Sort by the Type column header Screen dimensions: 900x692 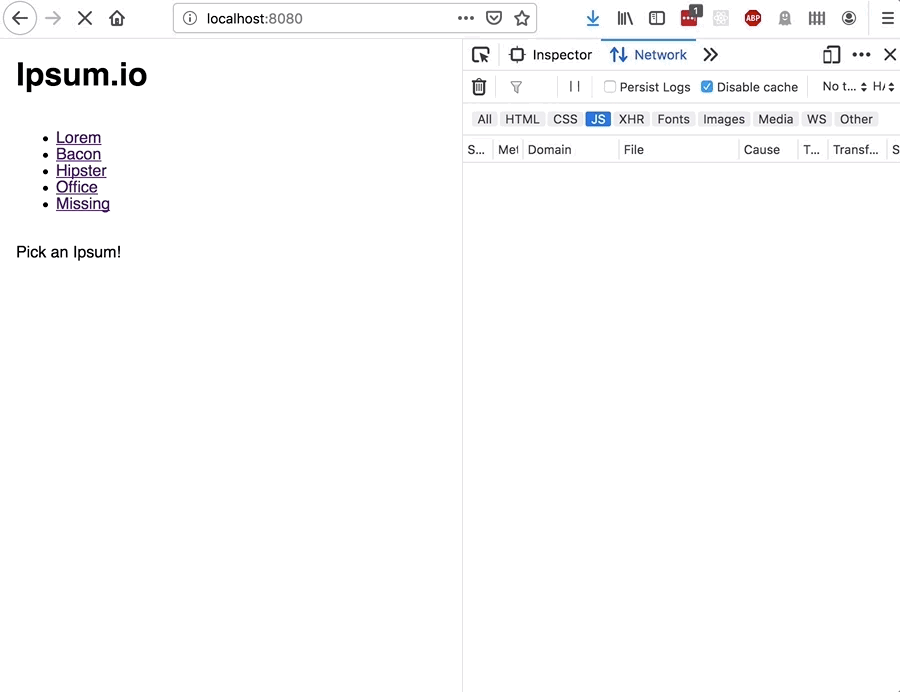[812, 150]
